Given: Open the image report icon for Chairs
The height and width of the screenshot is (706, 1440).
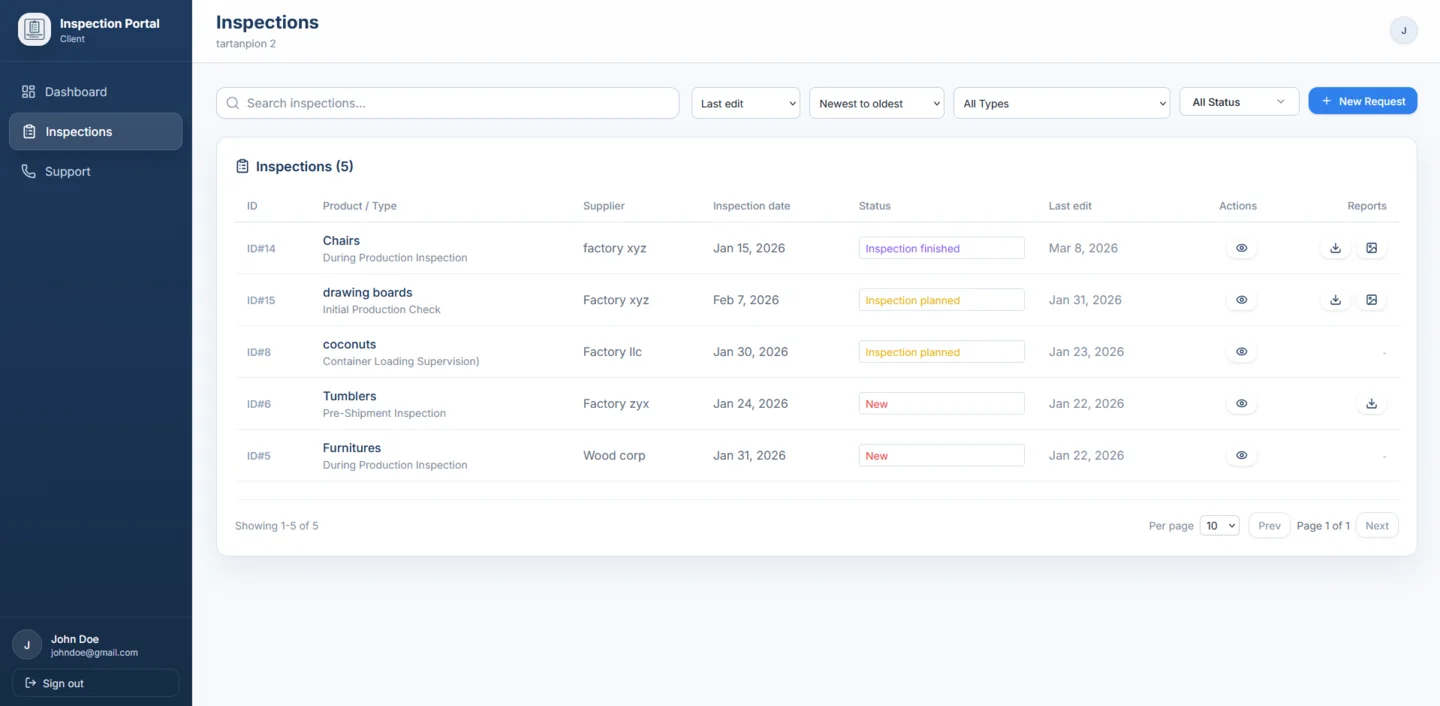Looking at the screenshot, I should [1371, 248].
